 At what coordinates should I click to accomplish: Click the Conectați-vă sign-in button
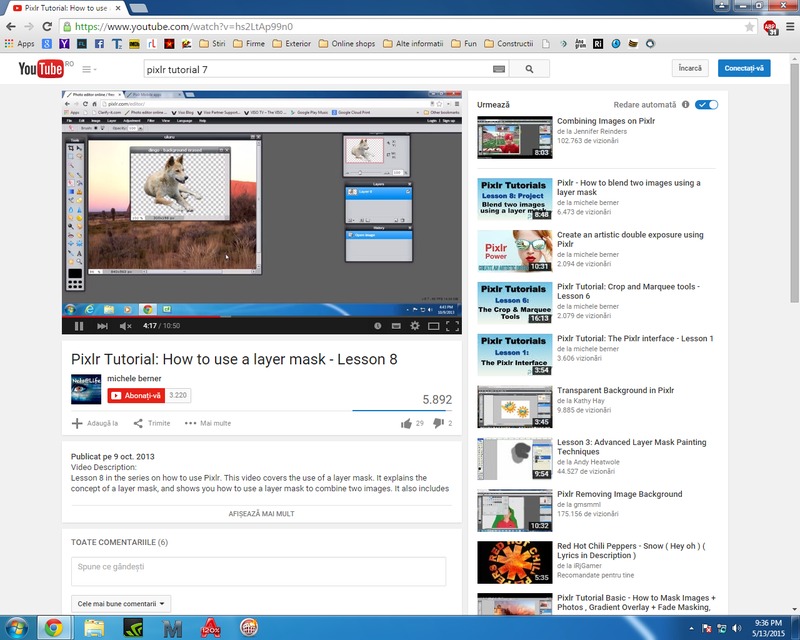[x=744, y=68]
